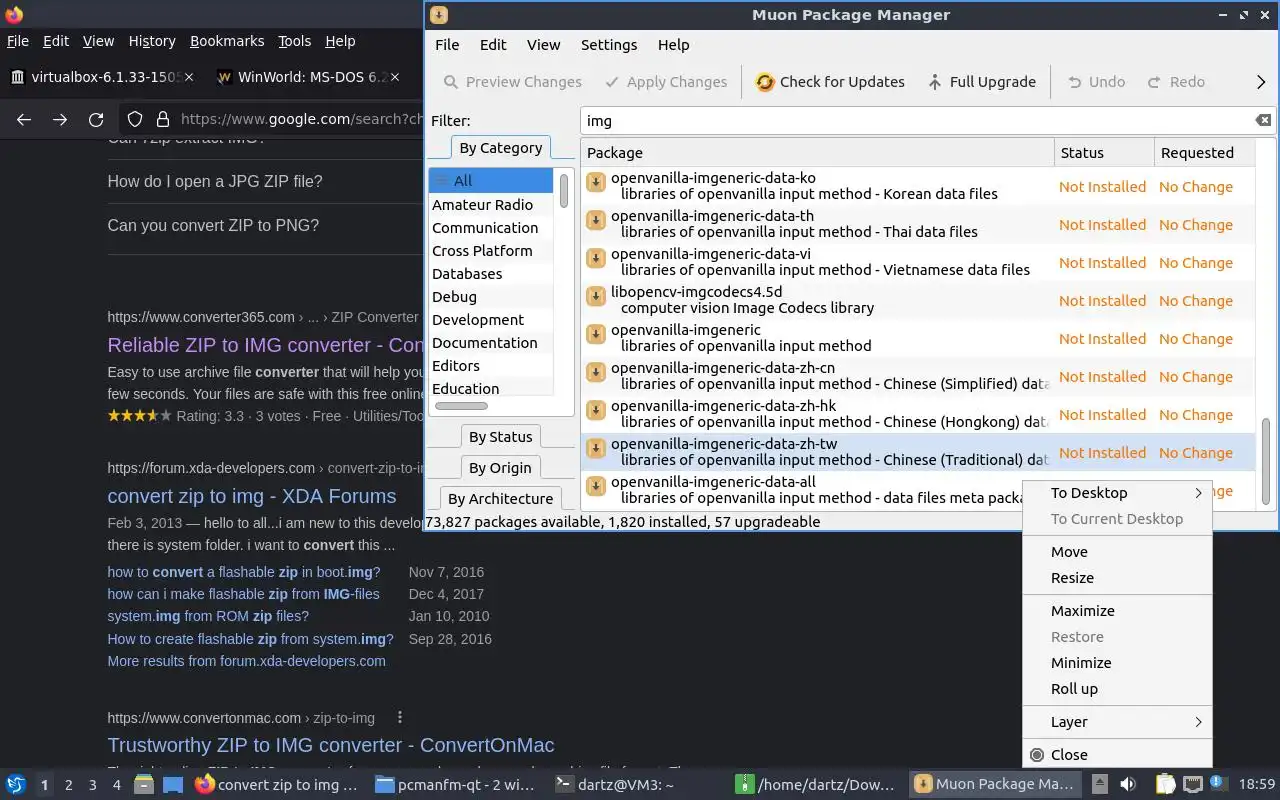Expand the Layer submenu
This screenshot has height=800, width=1280.
click(x=1117, y=722)
